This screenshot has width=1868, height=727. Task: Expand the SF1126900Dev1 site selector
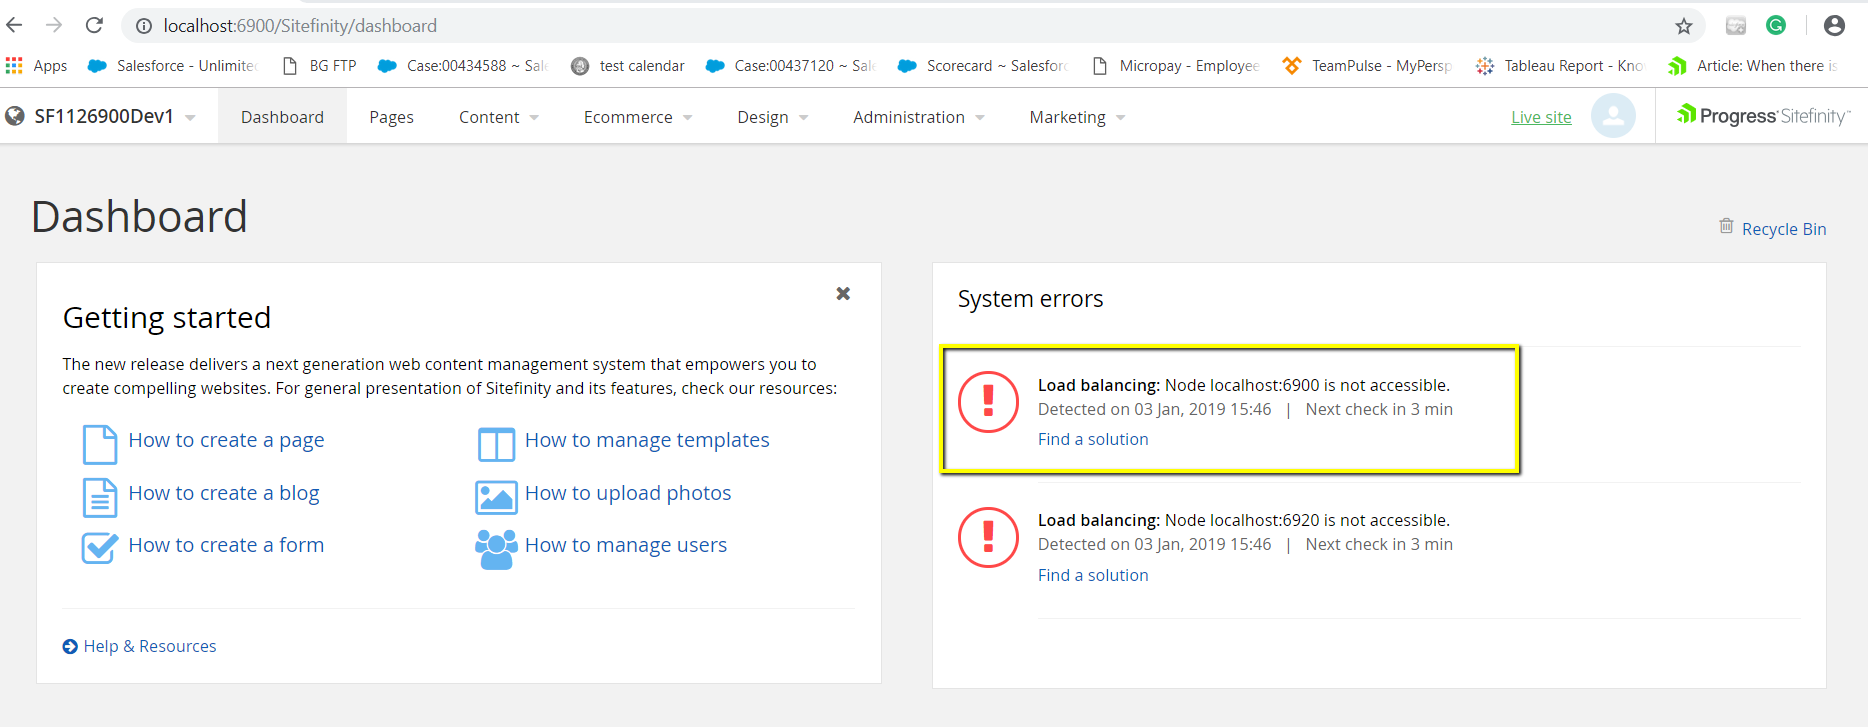100,117
